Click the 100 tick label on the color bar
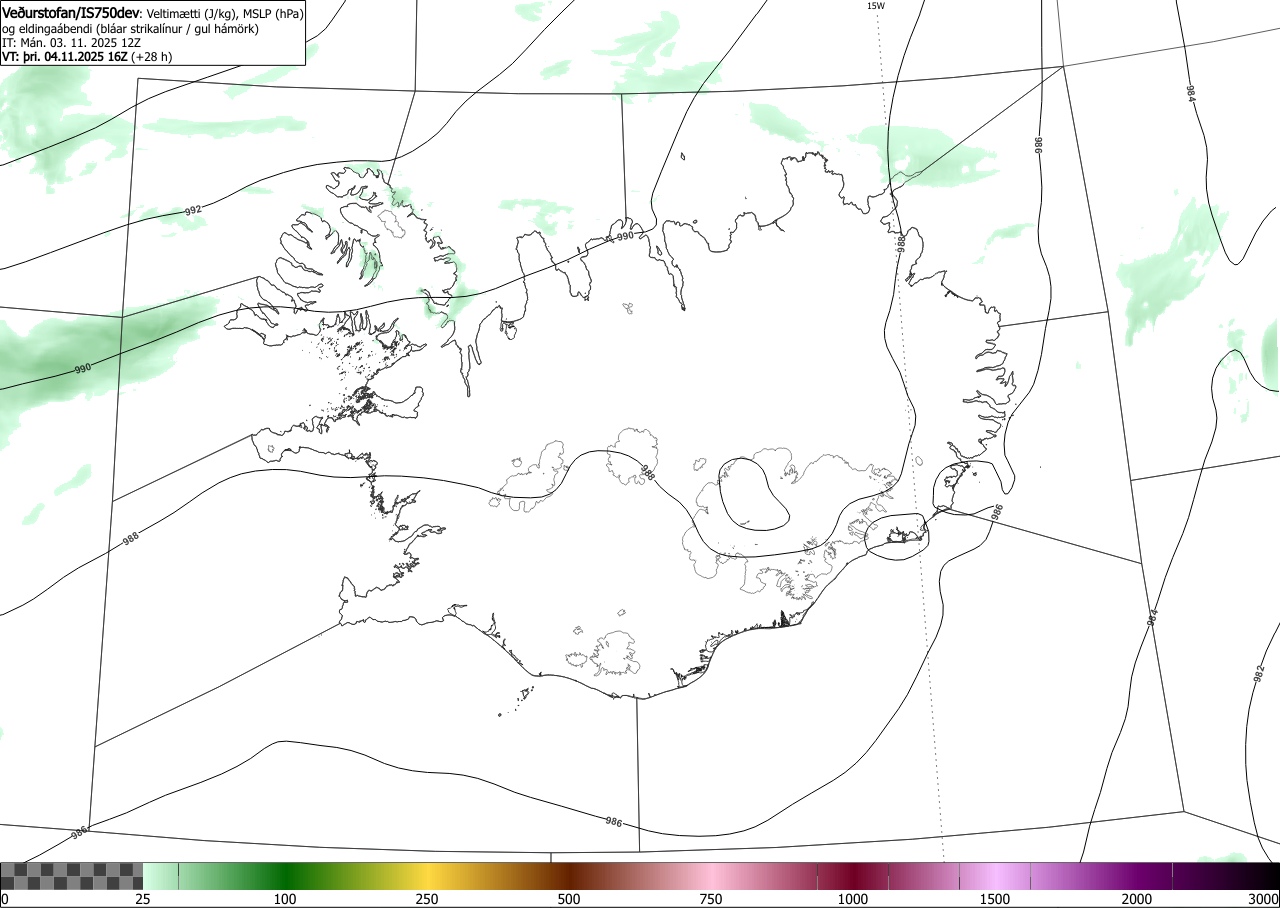This screenshot has height=908, width=1280. coord(285,899)
